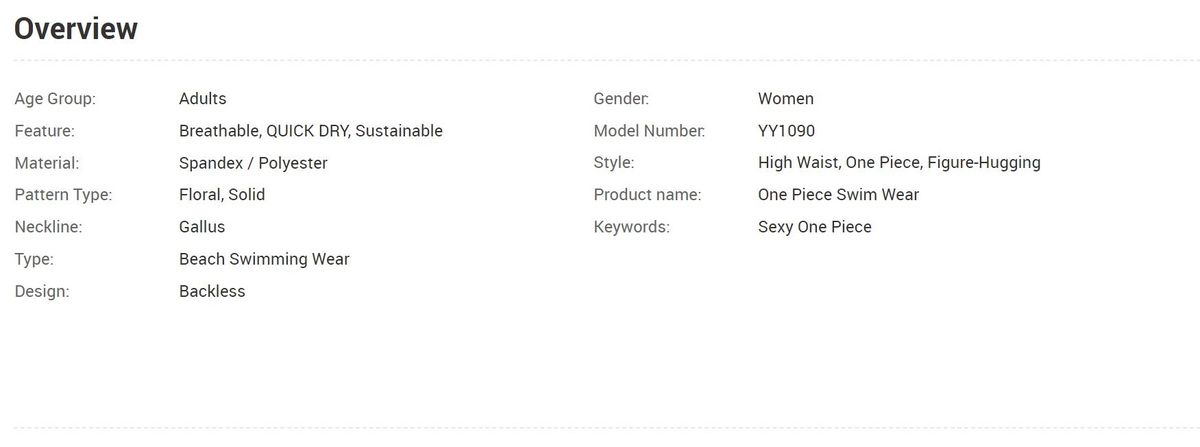Click the Backless design value

point(212,291)
